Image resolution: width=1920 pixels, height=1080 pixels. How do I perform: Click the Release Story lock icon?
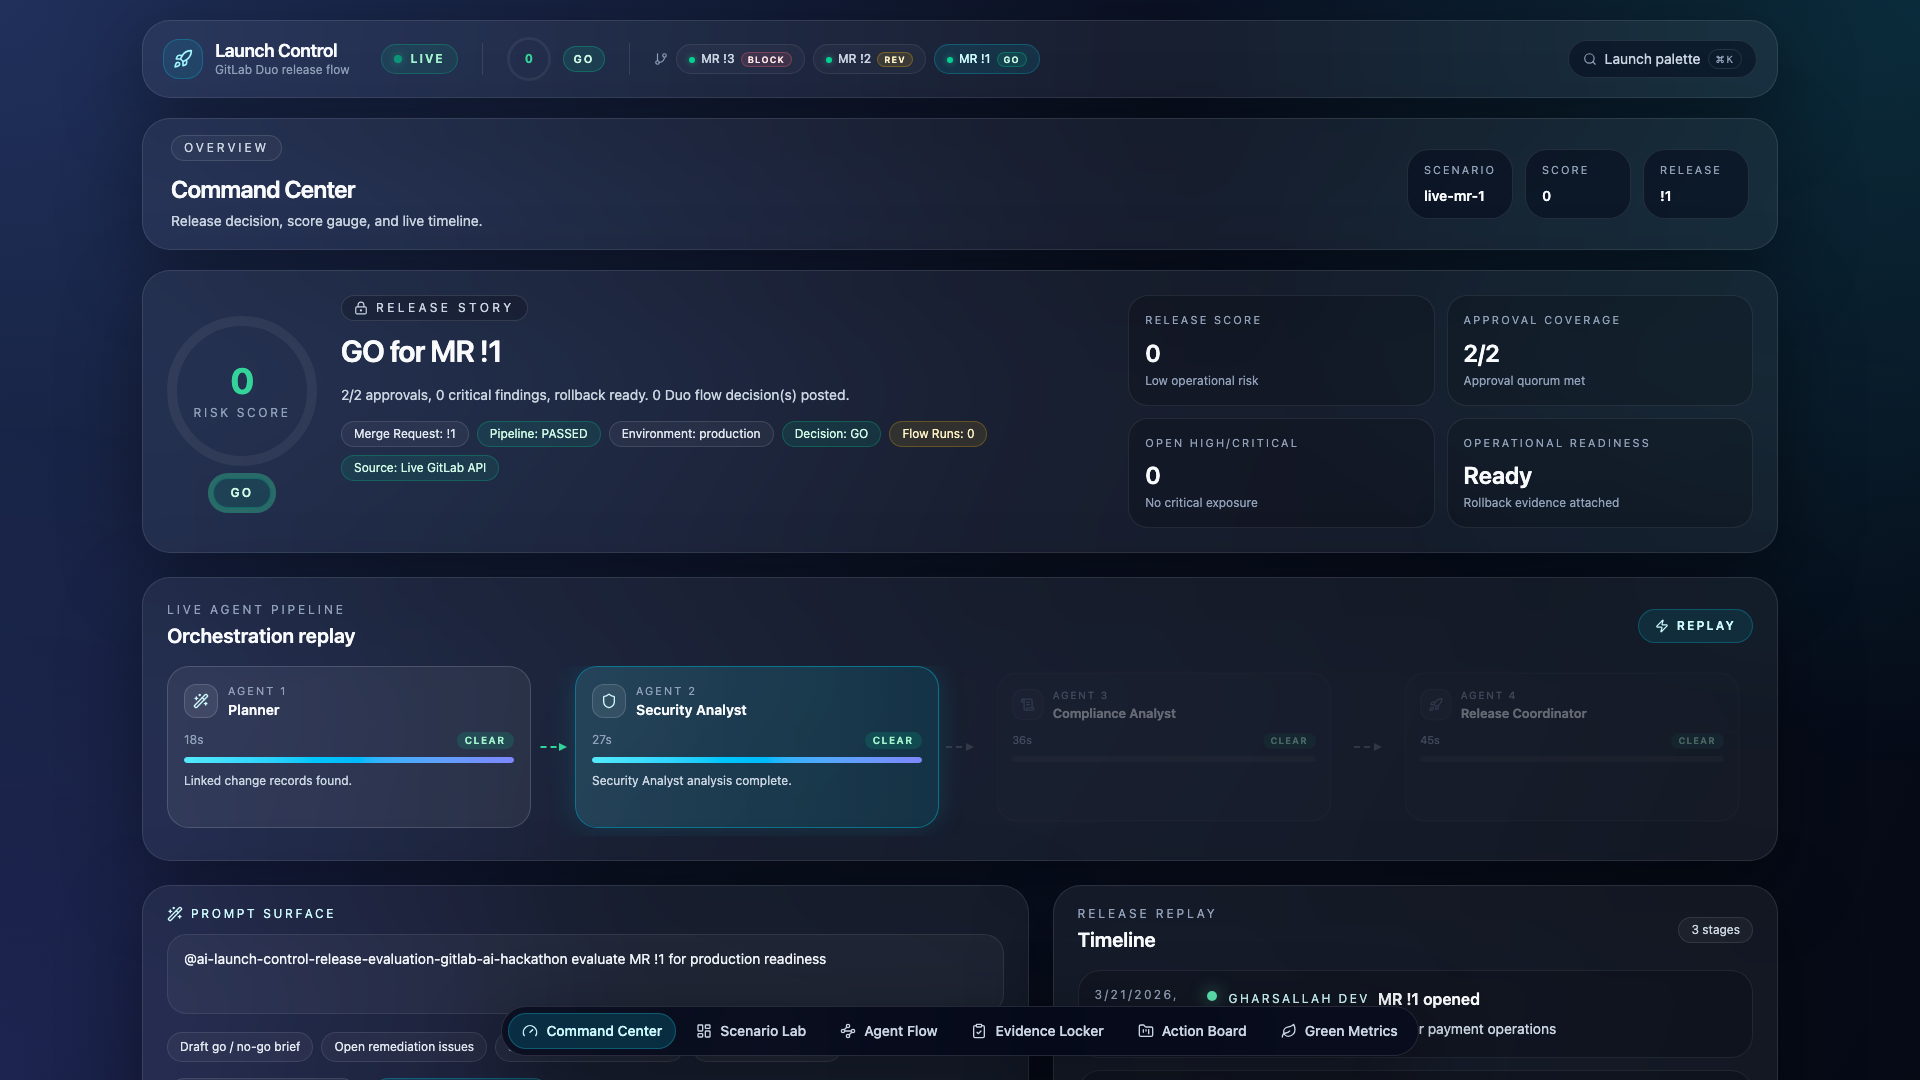tap(361, 308)
